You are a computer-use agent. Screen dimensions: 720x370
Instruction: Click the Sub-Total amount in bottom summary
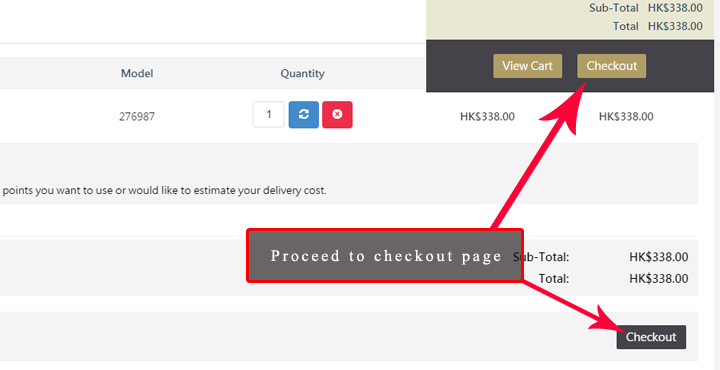pyautogui.click(x=658, y=257)
